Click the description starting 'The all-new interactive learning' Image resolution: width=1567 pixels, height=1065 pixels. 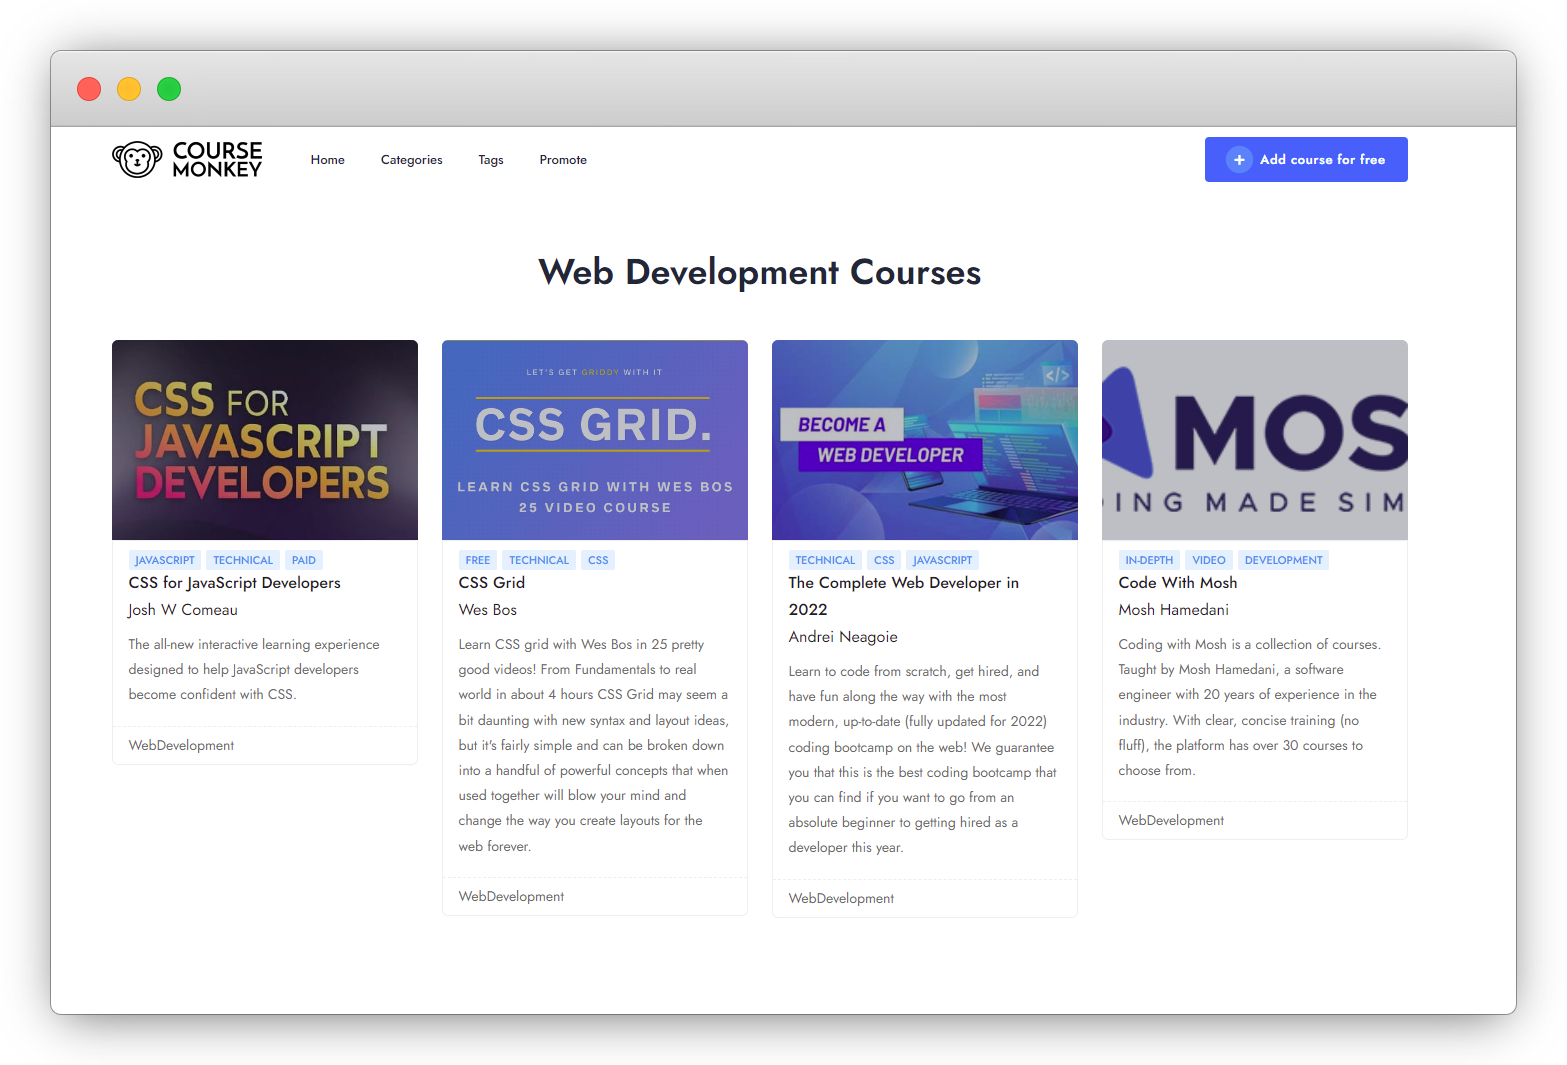tap(254, 670)
